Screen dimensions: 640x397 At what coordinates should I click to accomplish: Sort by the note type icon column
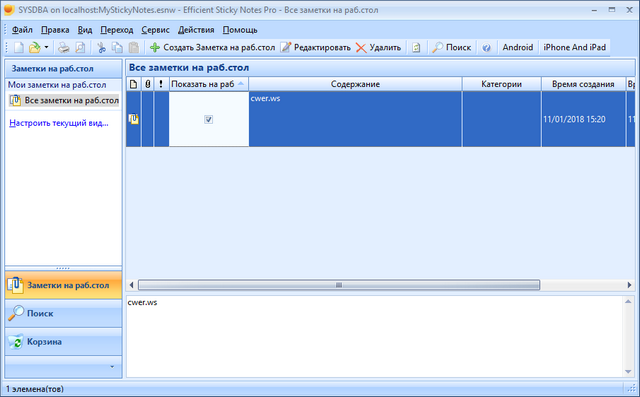133,84
